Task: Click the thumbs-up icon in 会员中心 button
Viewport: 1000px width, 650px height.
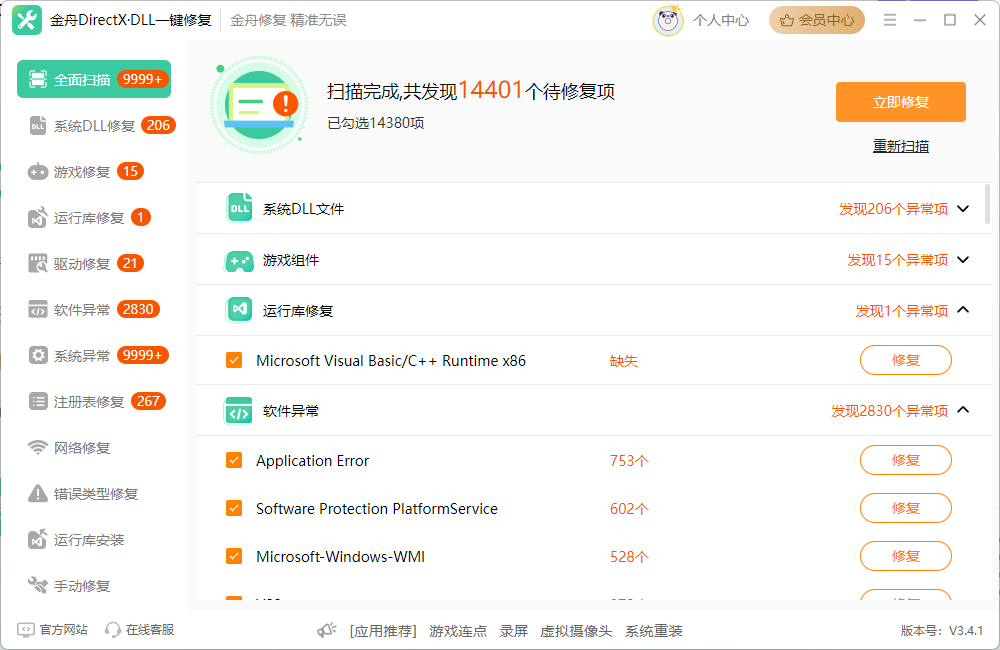Action: (787, 20)
